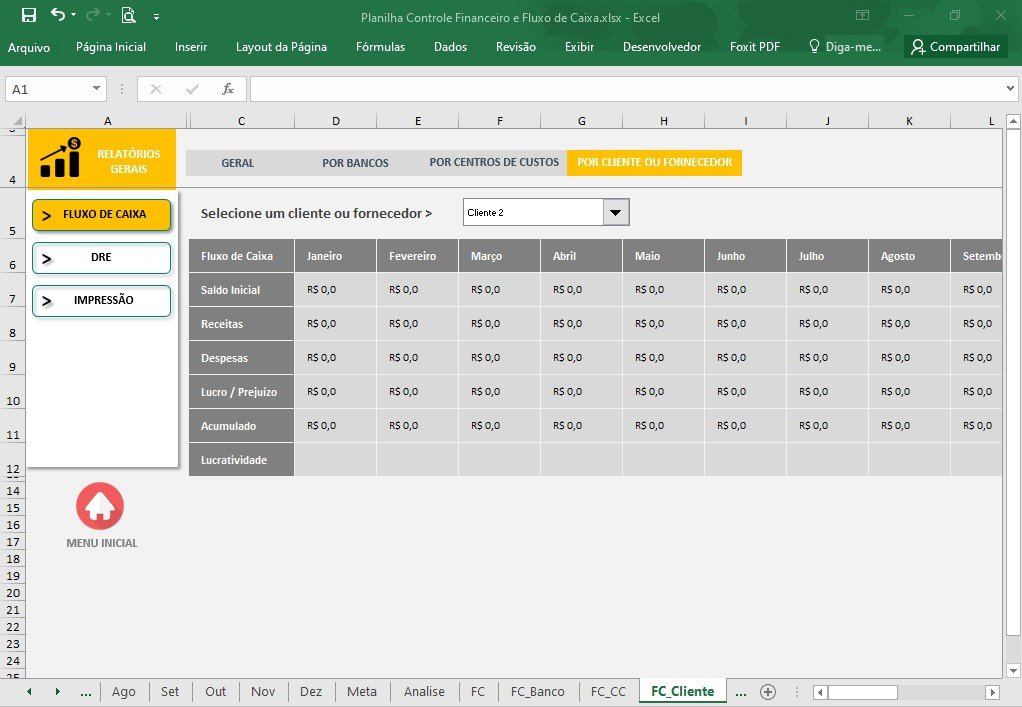
Task: Select row 8 header
Action: click(x=12, y=324)
